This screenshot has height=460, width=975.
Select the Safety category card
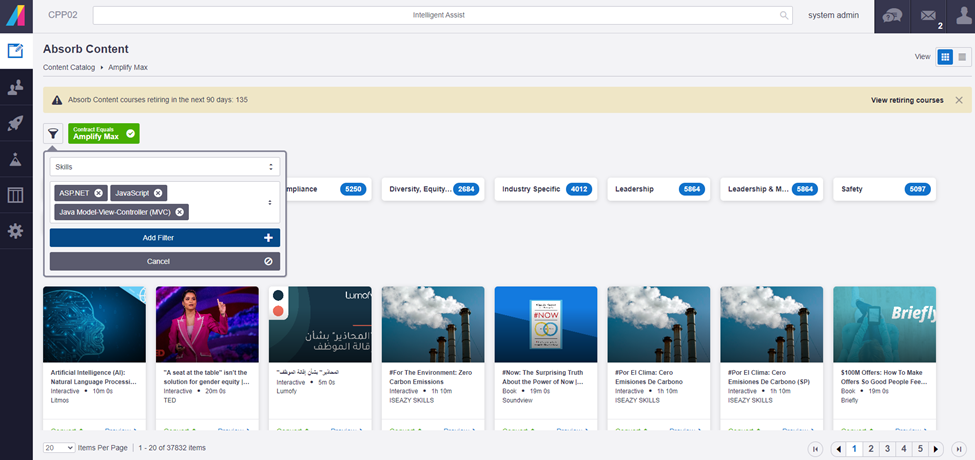click(885, 189)
